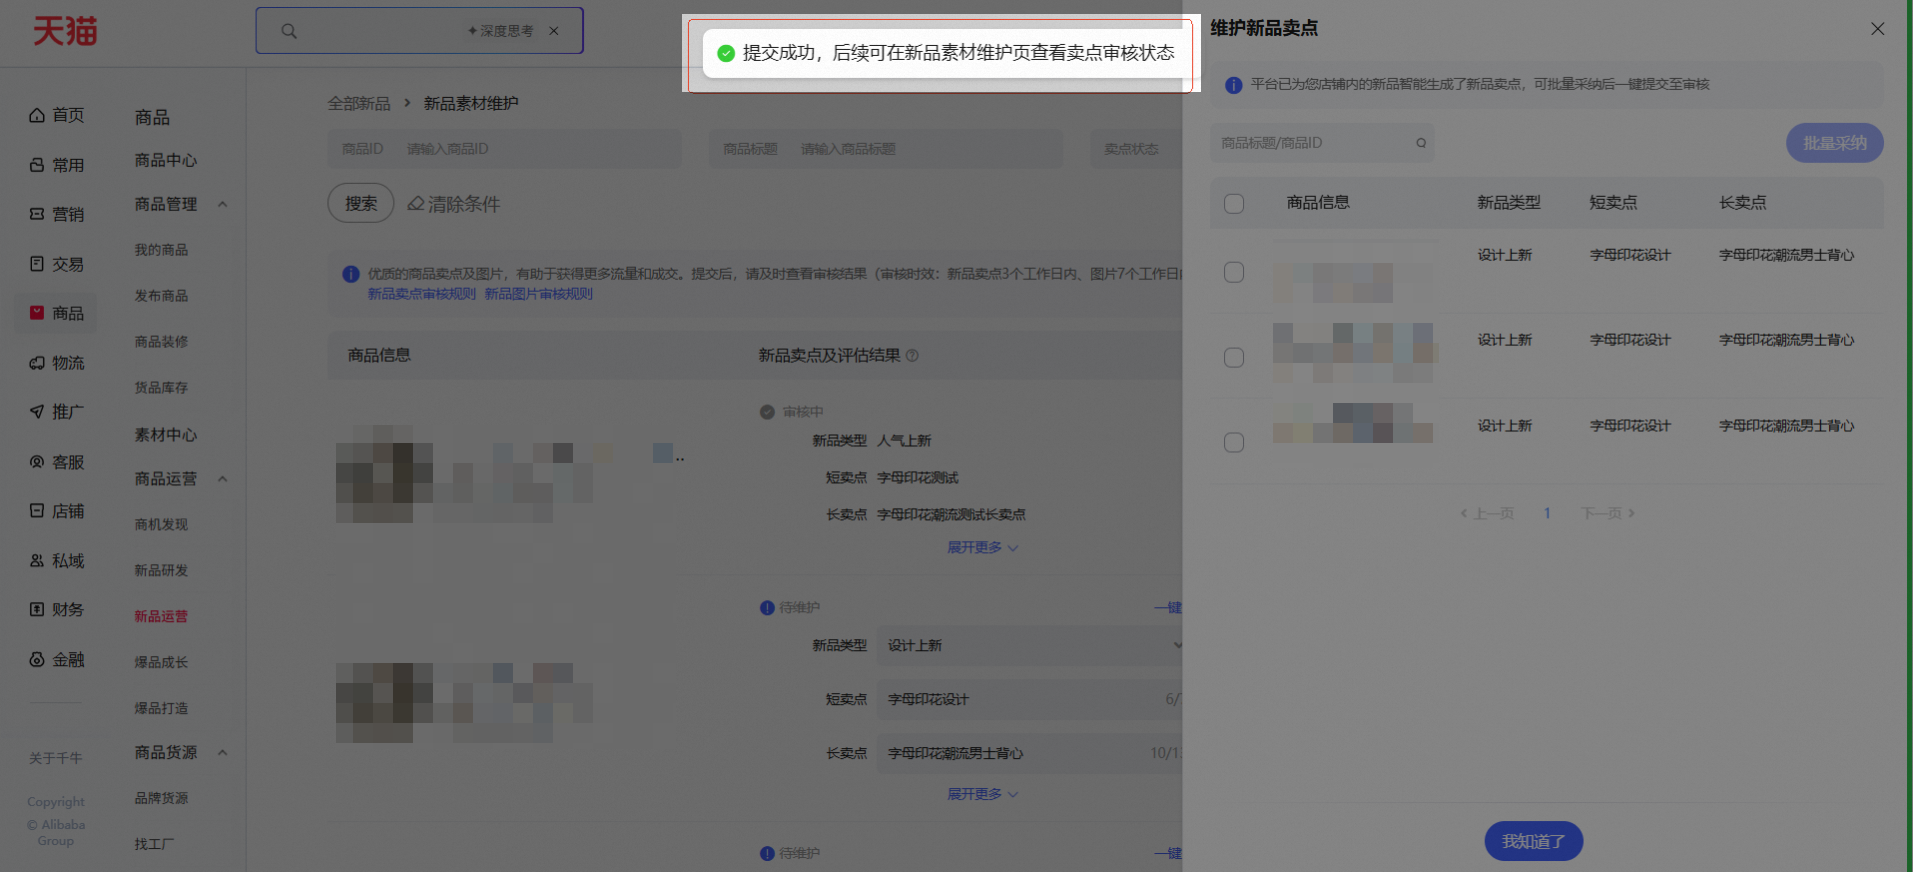Open the 金融 sidebar item
The height and width of the screenshot is (872, 1913).
pos(57,660)
